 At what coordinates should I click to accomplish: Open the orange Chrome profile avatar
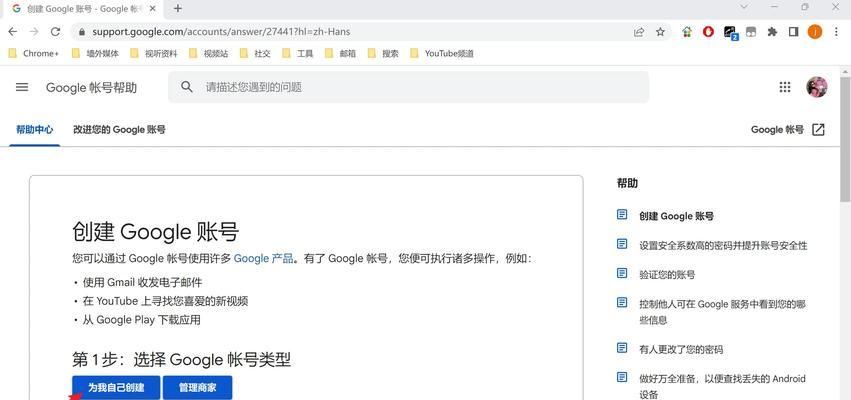point(815,32)
